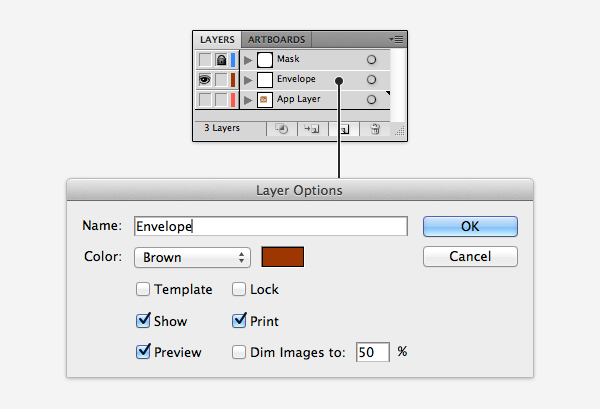
Task: Delete selection with the trash icon
Action: (375, 129)
